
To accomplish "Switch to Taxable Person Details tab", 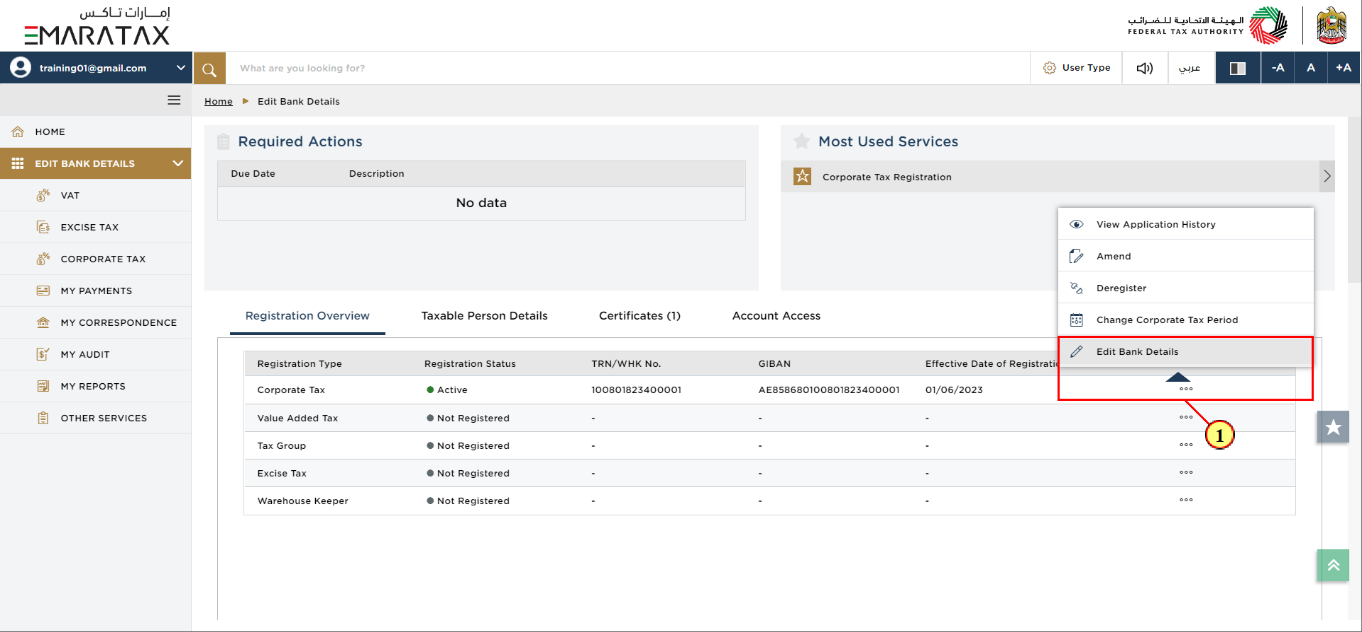I will (484, 316).
